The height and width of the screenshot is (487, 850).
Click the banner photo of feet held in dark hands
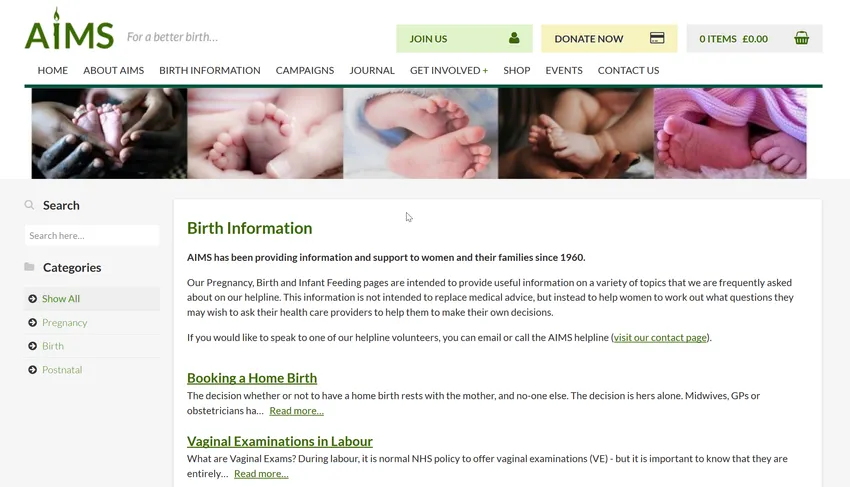(x=109, y=133)
